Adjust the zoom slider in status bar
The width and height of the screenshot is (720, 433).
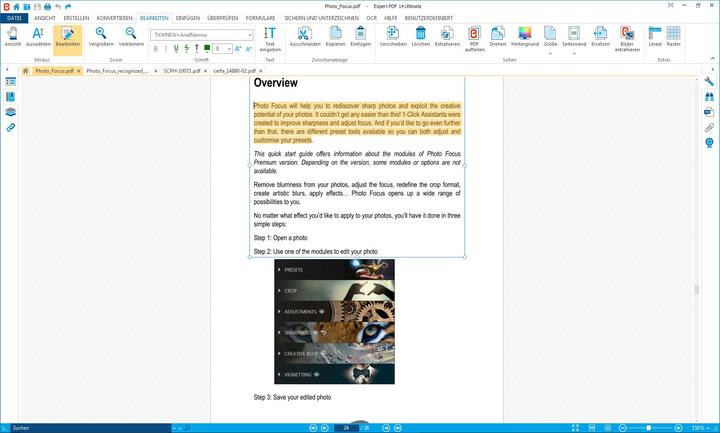pyautogui.click(x=650, y=428)
